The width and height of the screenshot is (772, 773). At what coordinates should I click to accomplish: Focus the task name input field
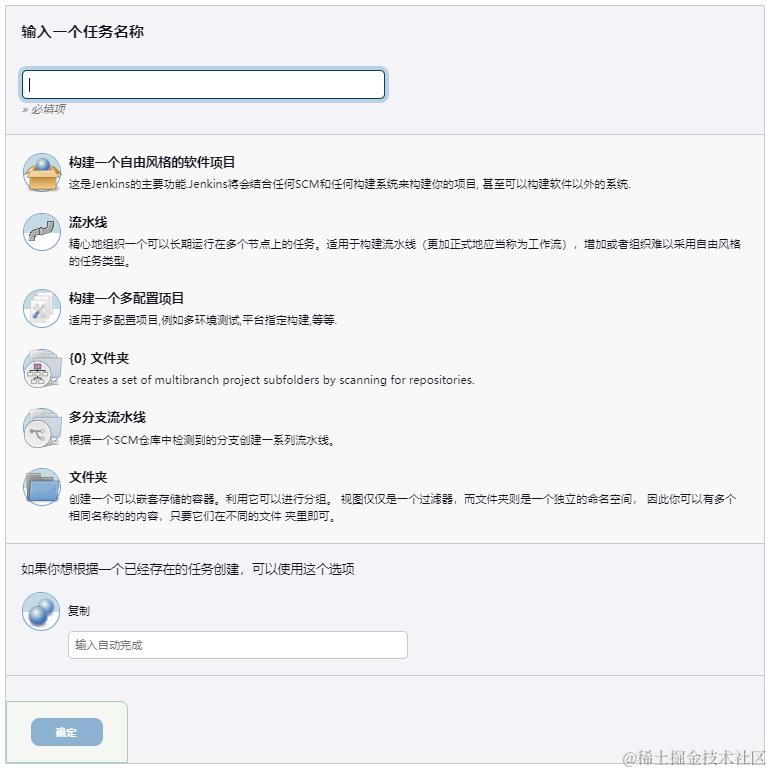(204, 84)
